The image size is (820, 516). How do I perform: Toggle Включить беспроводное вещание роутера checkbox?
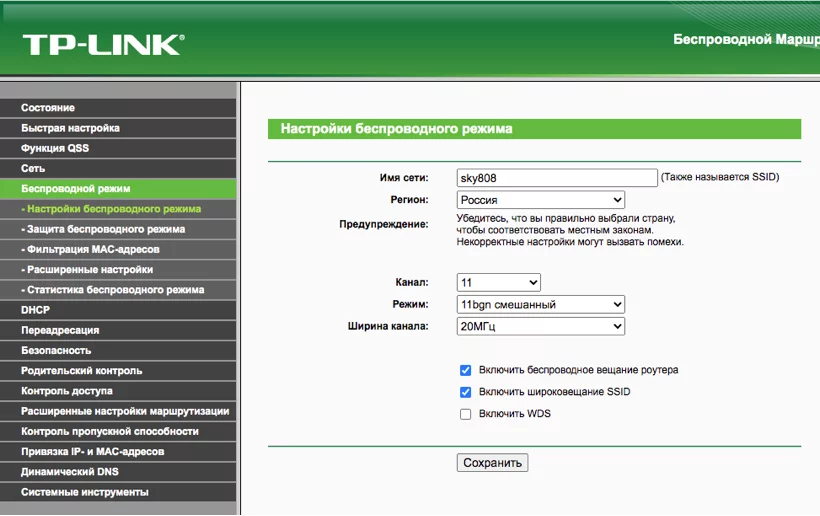point(465,370)
